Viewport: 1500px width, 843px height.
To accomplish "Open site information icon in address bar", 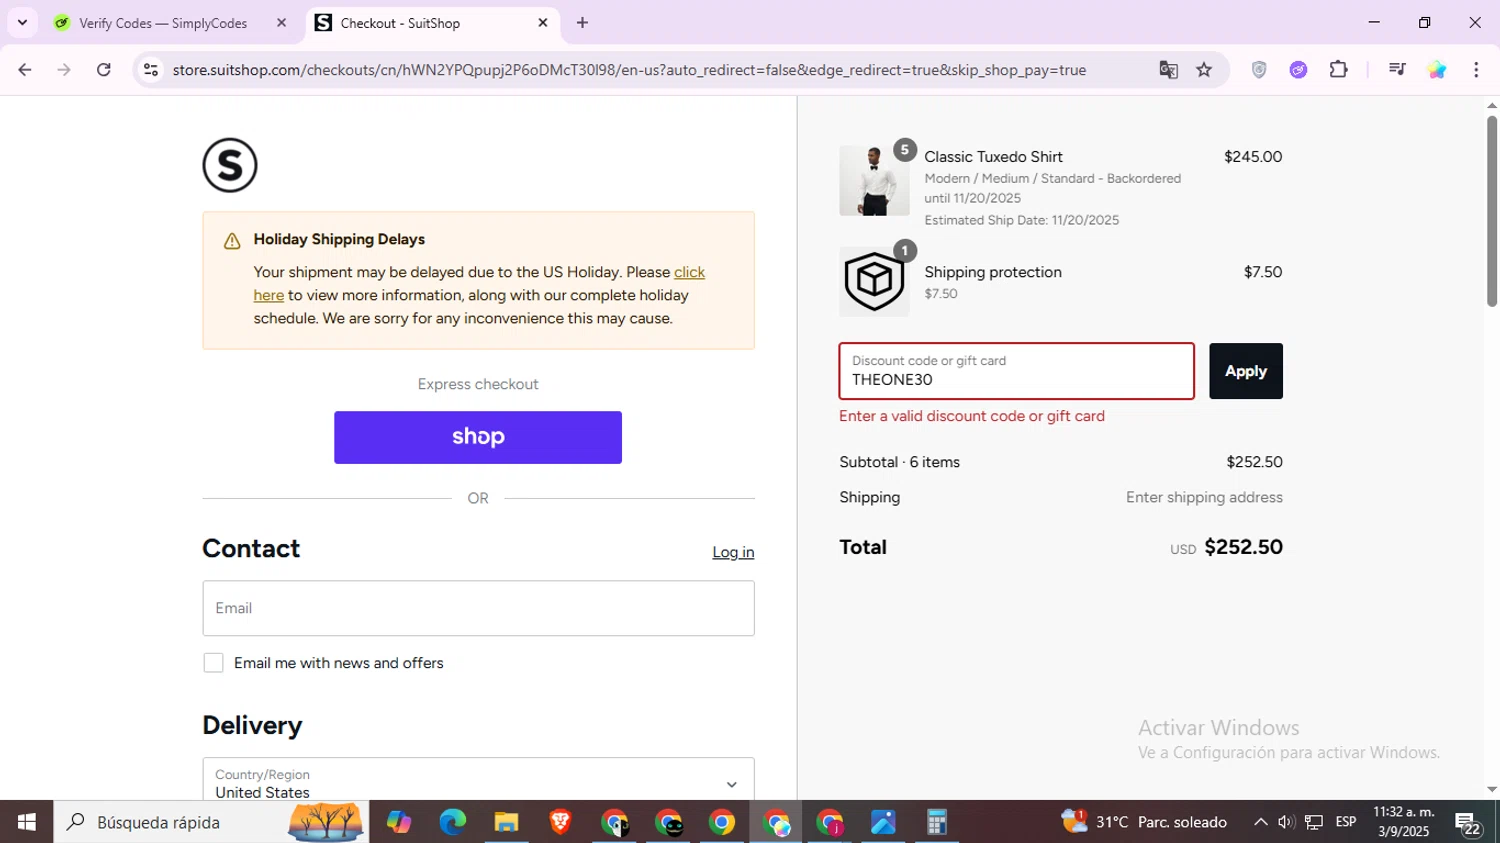I will [151, 70].
